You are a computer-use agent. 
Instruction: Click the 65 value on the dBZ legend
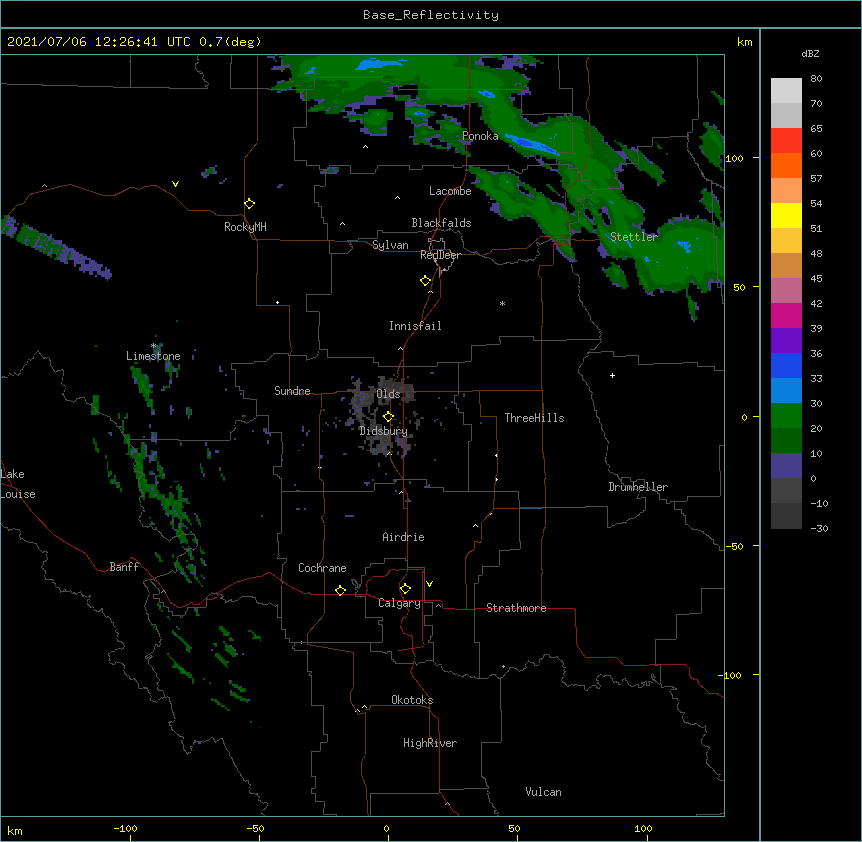tap(816, 129)
